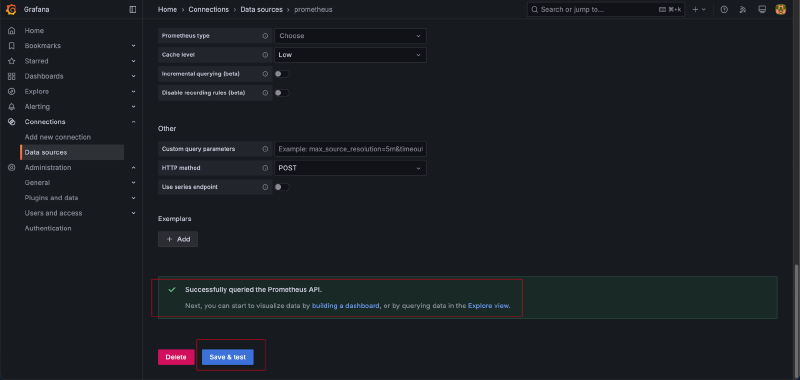The image size is (800, 380).
Task: Select Data sources in sidebar
Action: click(72, 153)
